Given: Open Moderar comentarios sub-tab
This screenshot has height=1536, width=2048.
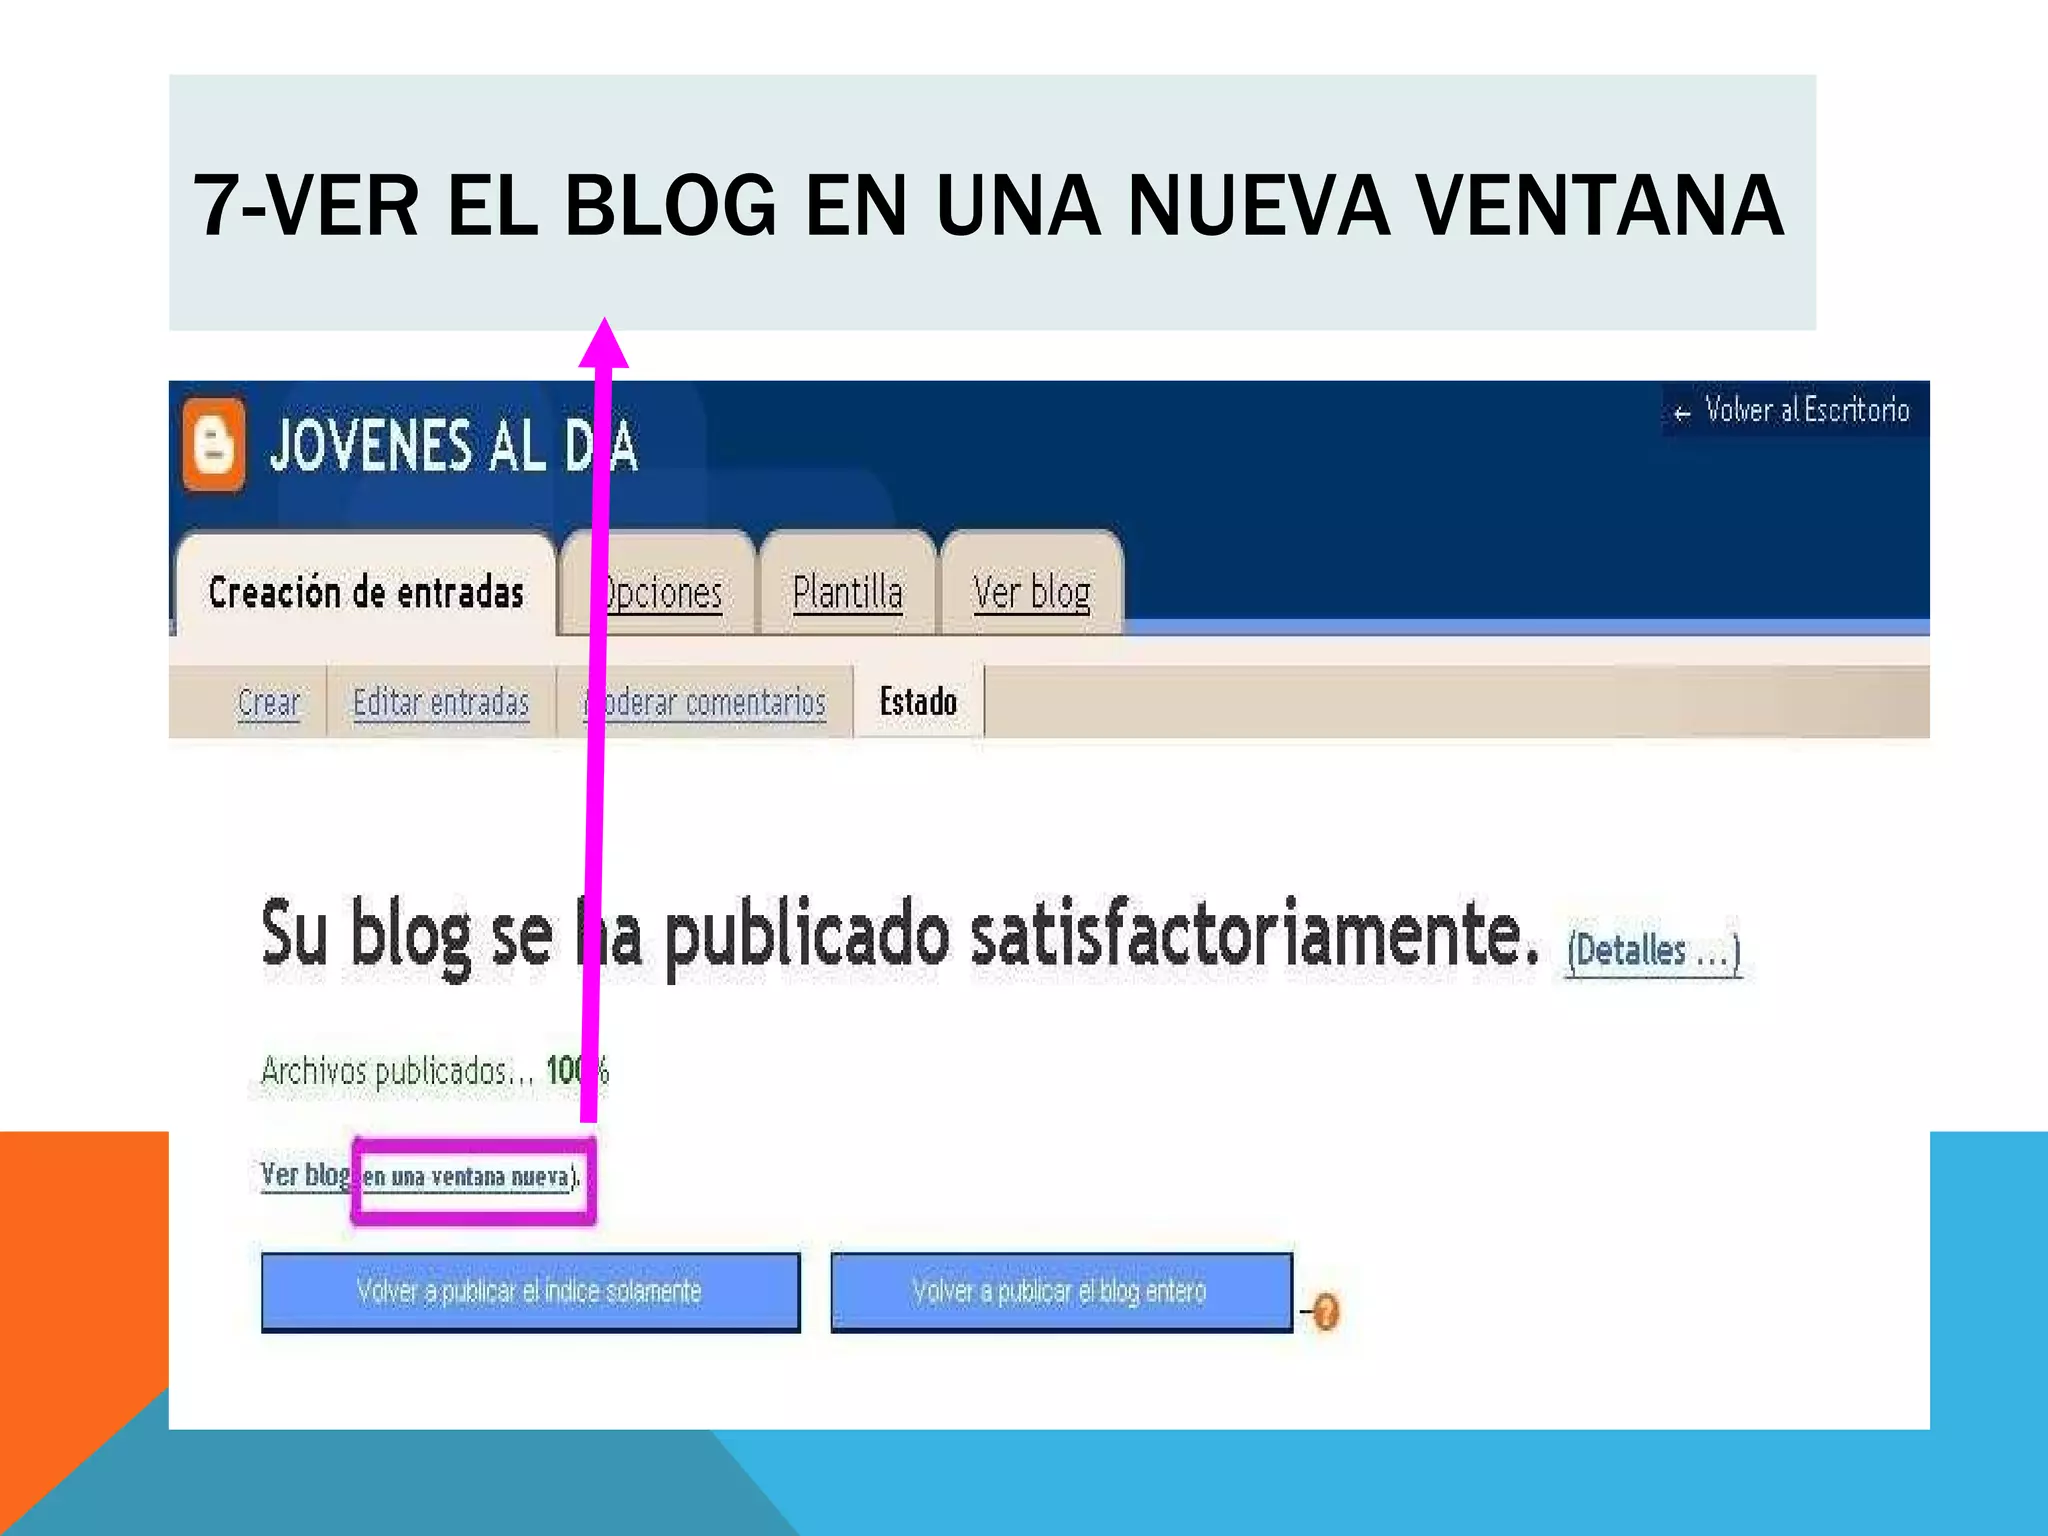Looking at the screenshot, I should coord(705,702).
